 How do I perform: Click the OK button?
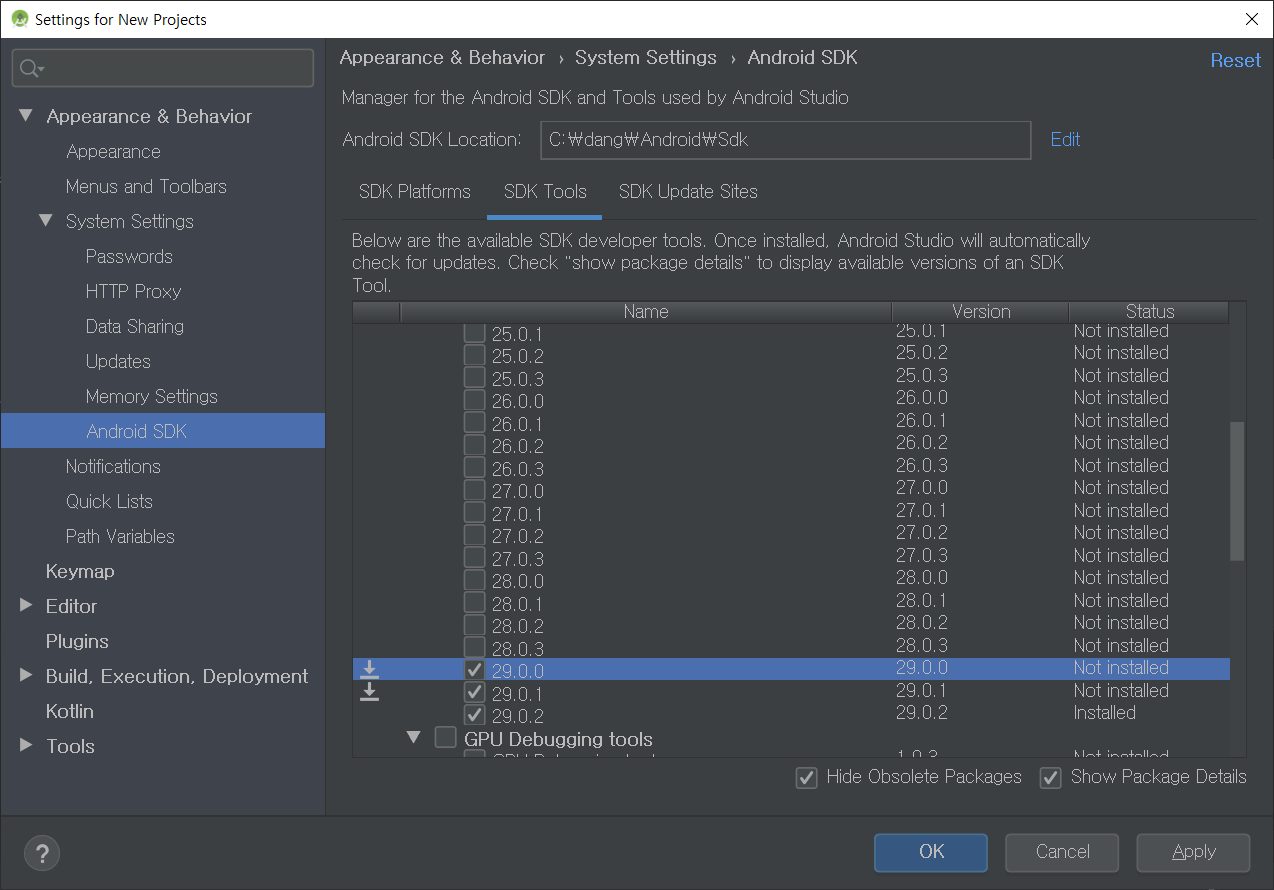click(931, 852)
